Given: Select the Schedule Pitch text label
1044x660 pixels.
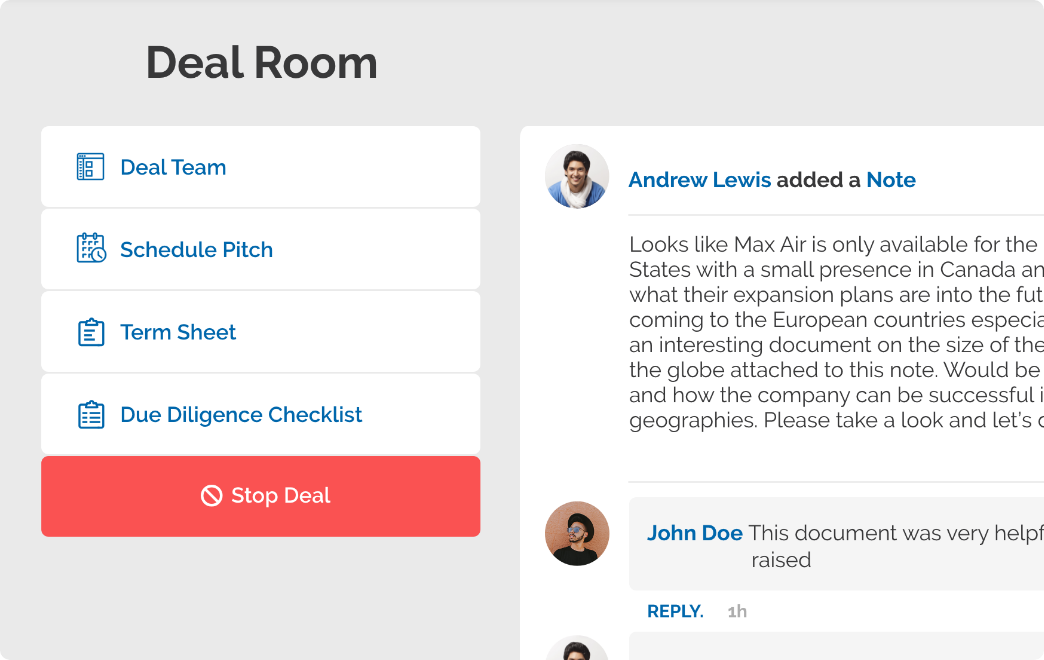Looking at the screenshot, I should (196, 249).
